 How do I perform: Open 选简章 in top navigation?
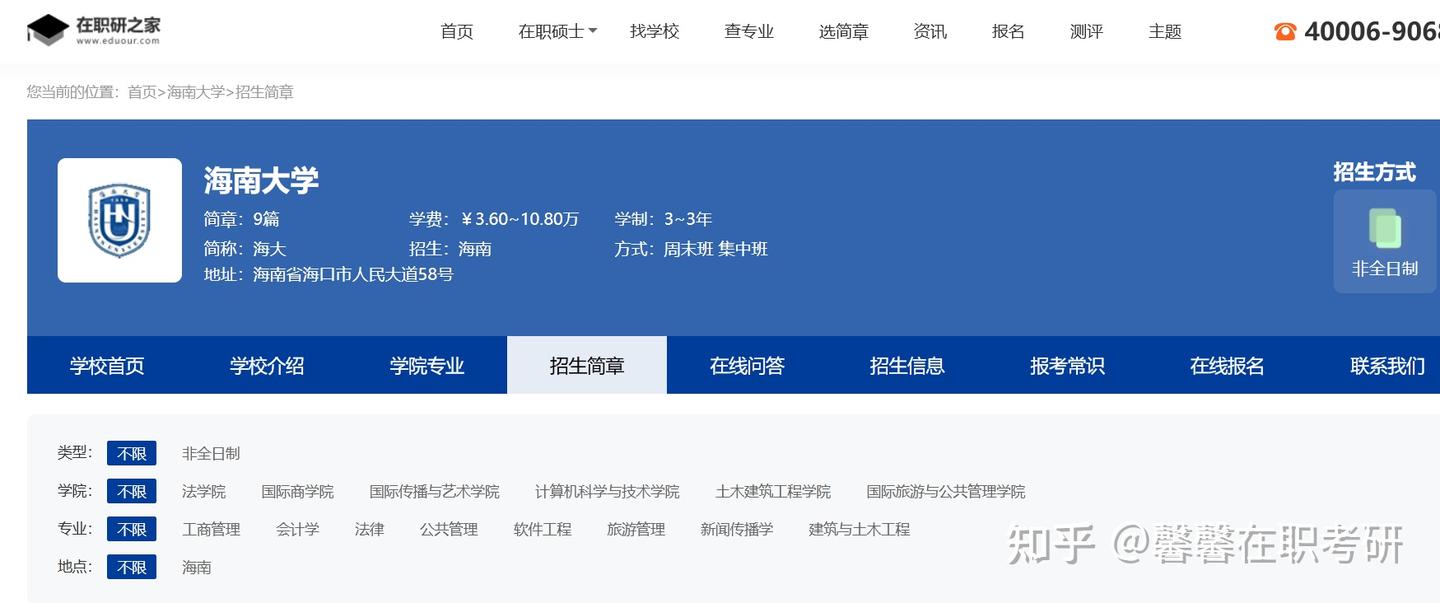coord(844,31)
